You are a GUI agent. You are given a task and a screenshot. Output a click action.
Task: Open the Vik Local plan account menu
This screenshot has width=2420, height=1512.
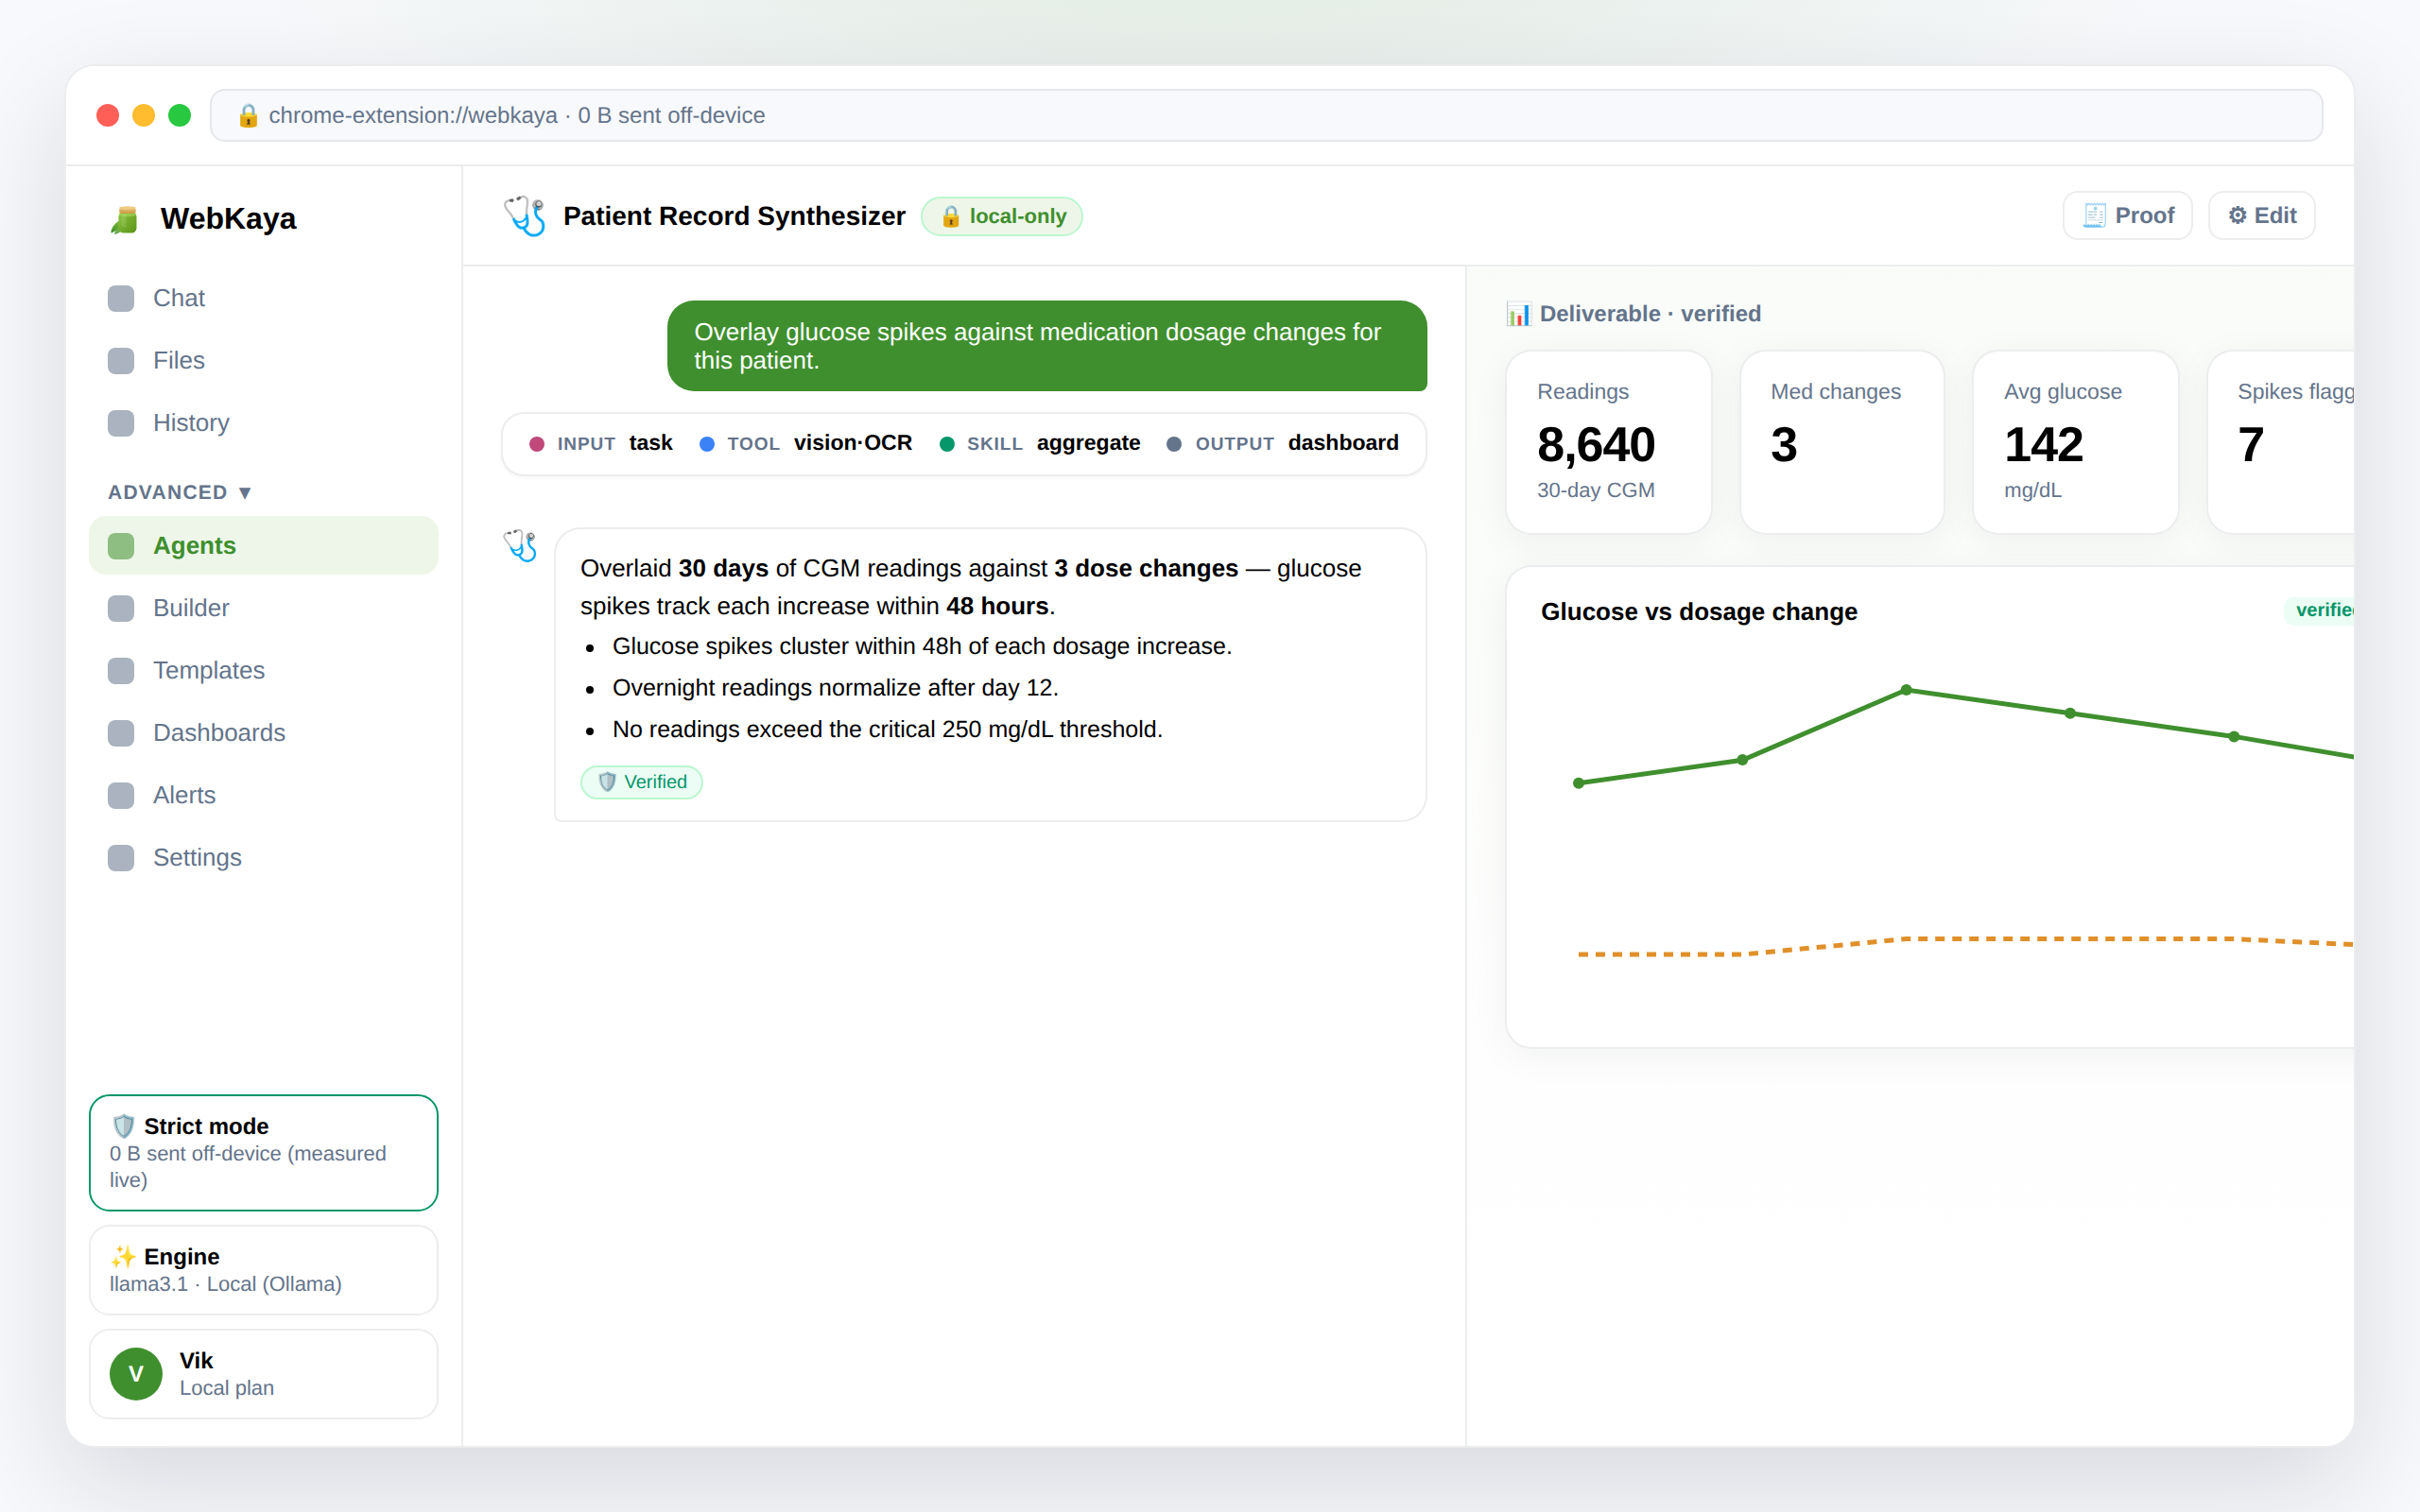(264, 1374)
